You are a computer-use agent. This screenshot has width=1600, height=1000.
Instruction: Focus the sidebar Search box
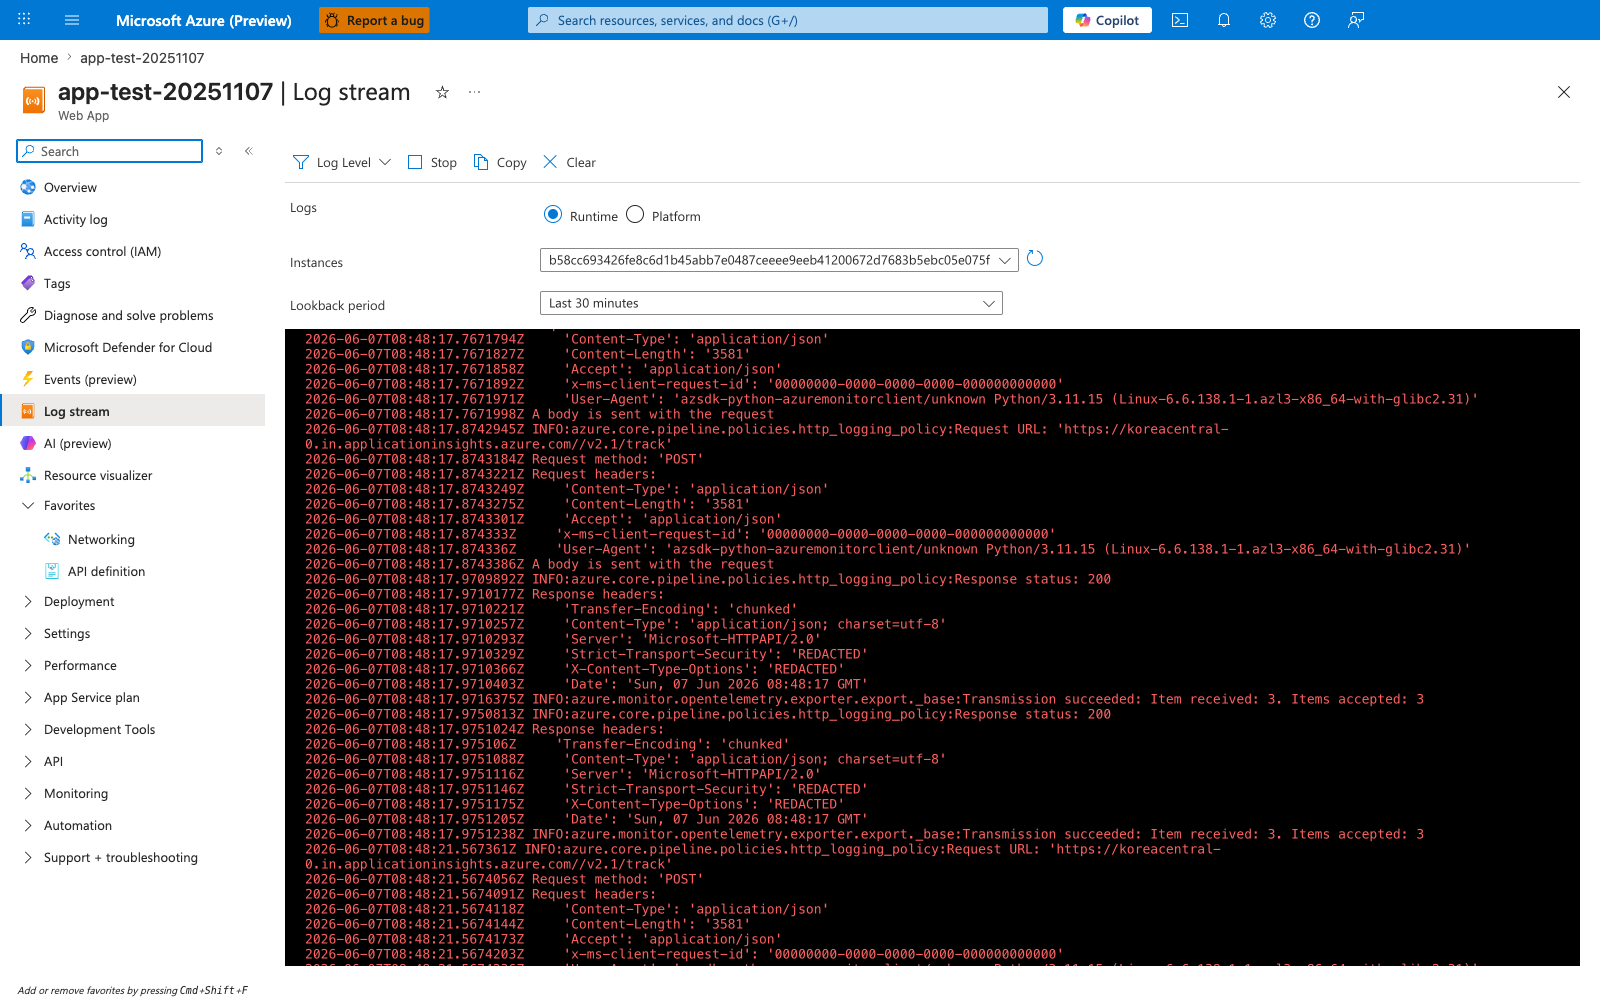coord(110,151)
